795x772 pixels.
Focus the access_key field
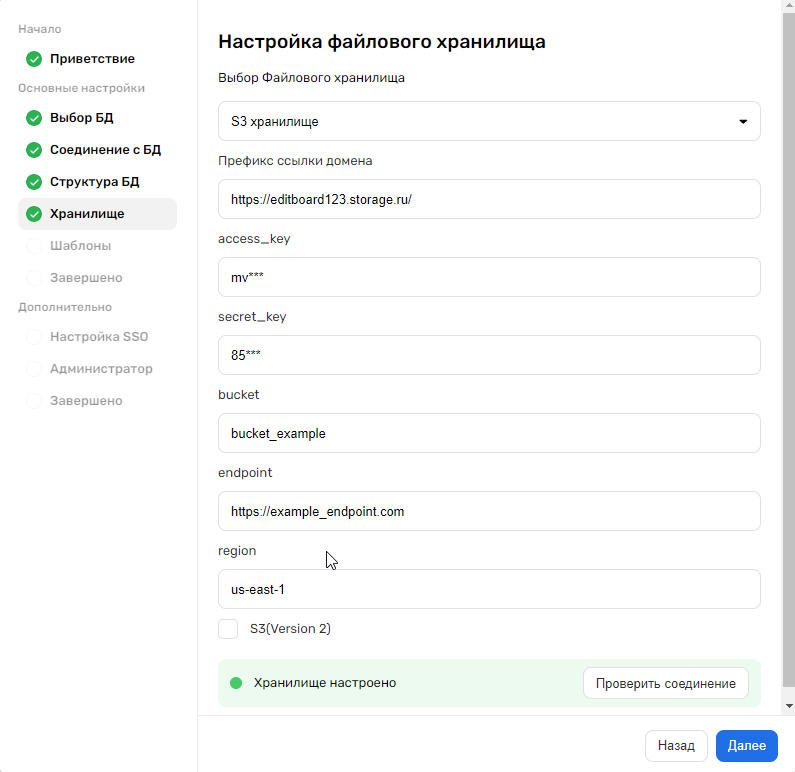(x=489, y=277)
